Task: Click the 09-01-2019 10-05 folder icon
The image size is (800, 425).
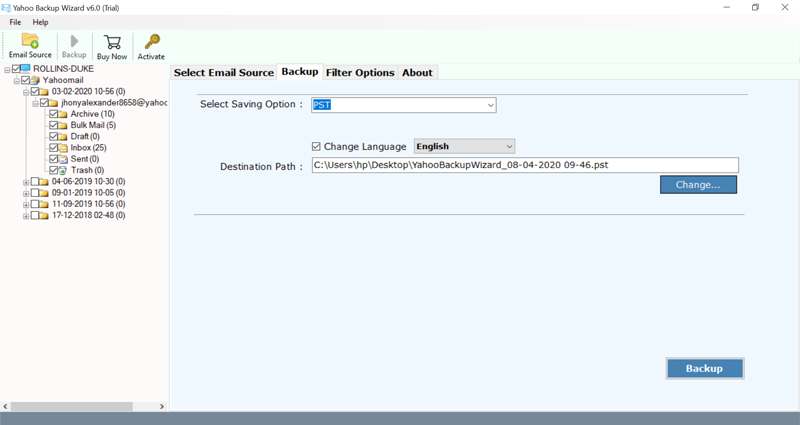Action: pyautogui.click(x=44, y=192)
